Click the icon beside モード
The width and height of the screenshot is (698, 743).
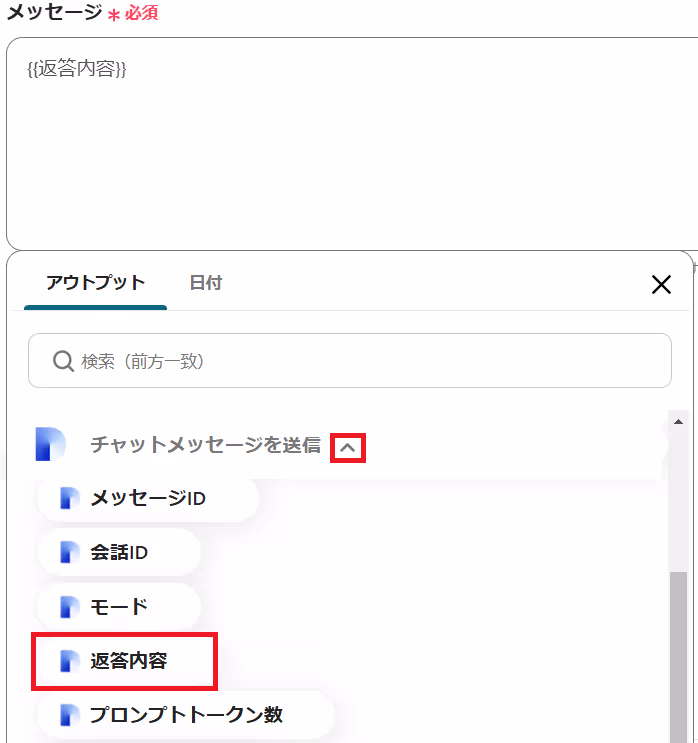pyautogui.click(x=70, y=607)
